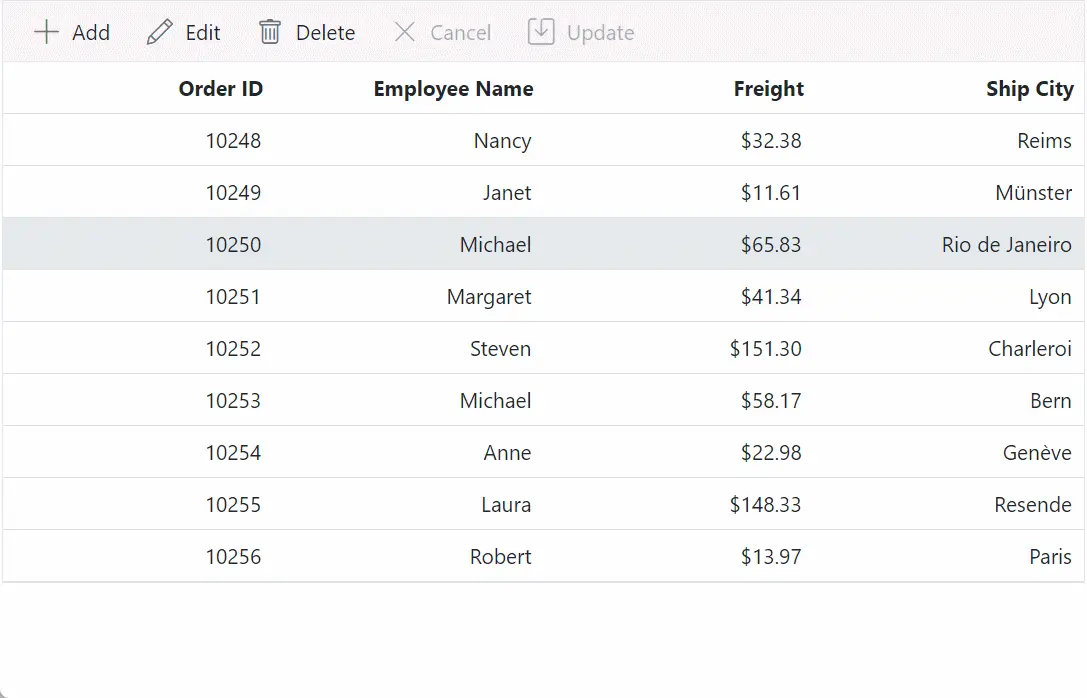Click the trash can icon near Delete
Viewport: 1087px width, 698px height.
point(269,32)
